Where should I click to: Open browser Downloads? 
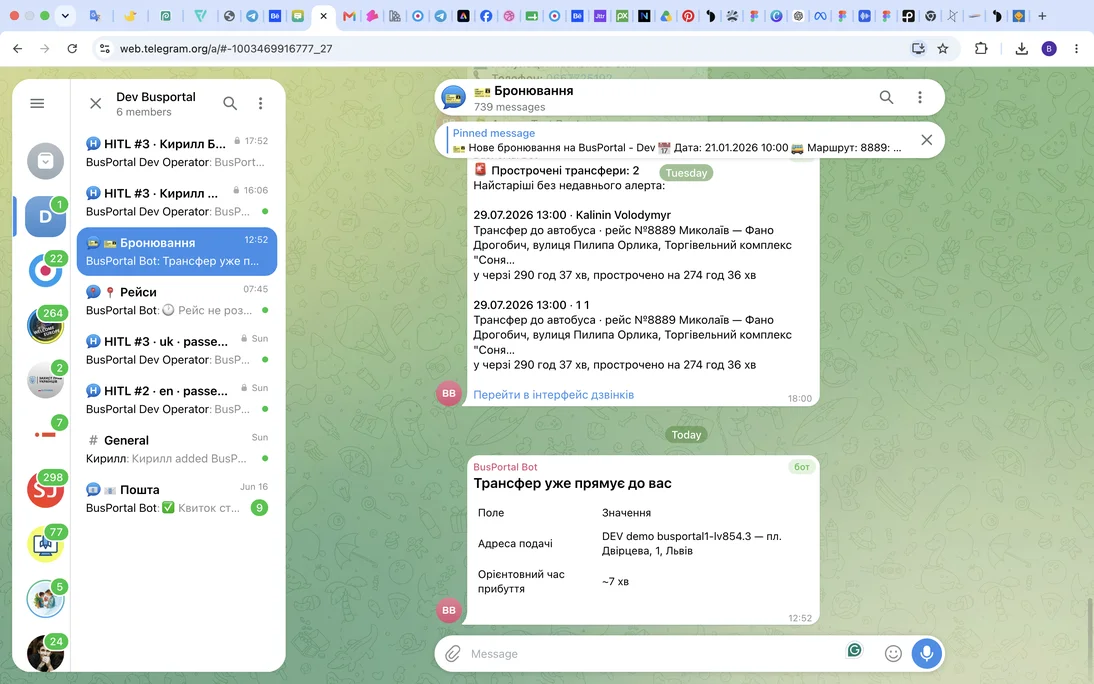tap(1021, 48)
